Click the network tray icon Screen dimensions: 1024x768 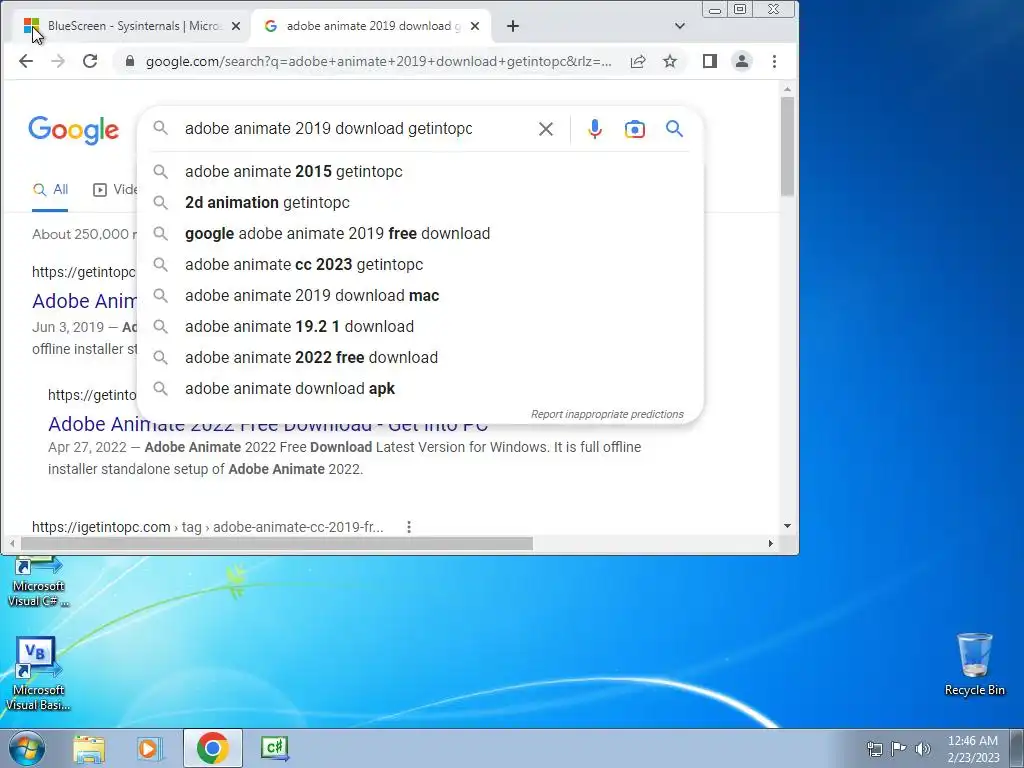[x=874, y=749]
